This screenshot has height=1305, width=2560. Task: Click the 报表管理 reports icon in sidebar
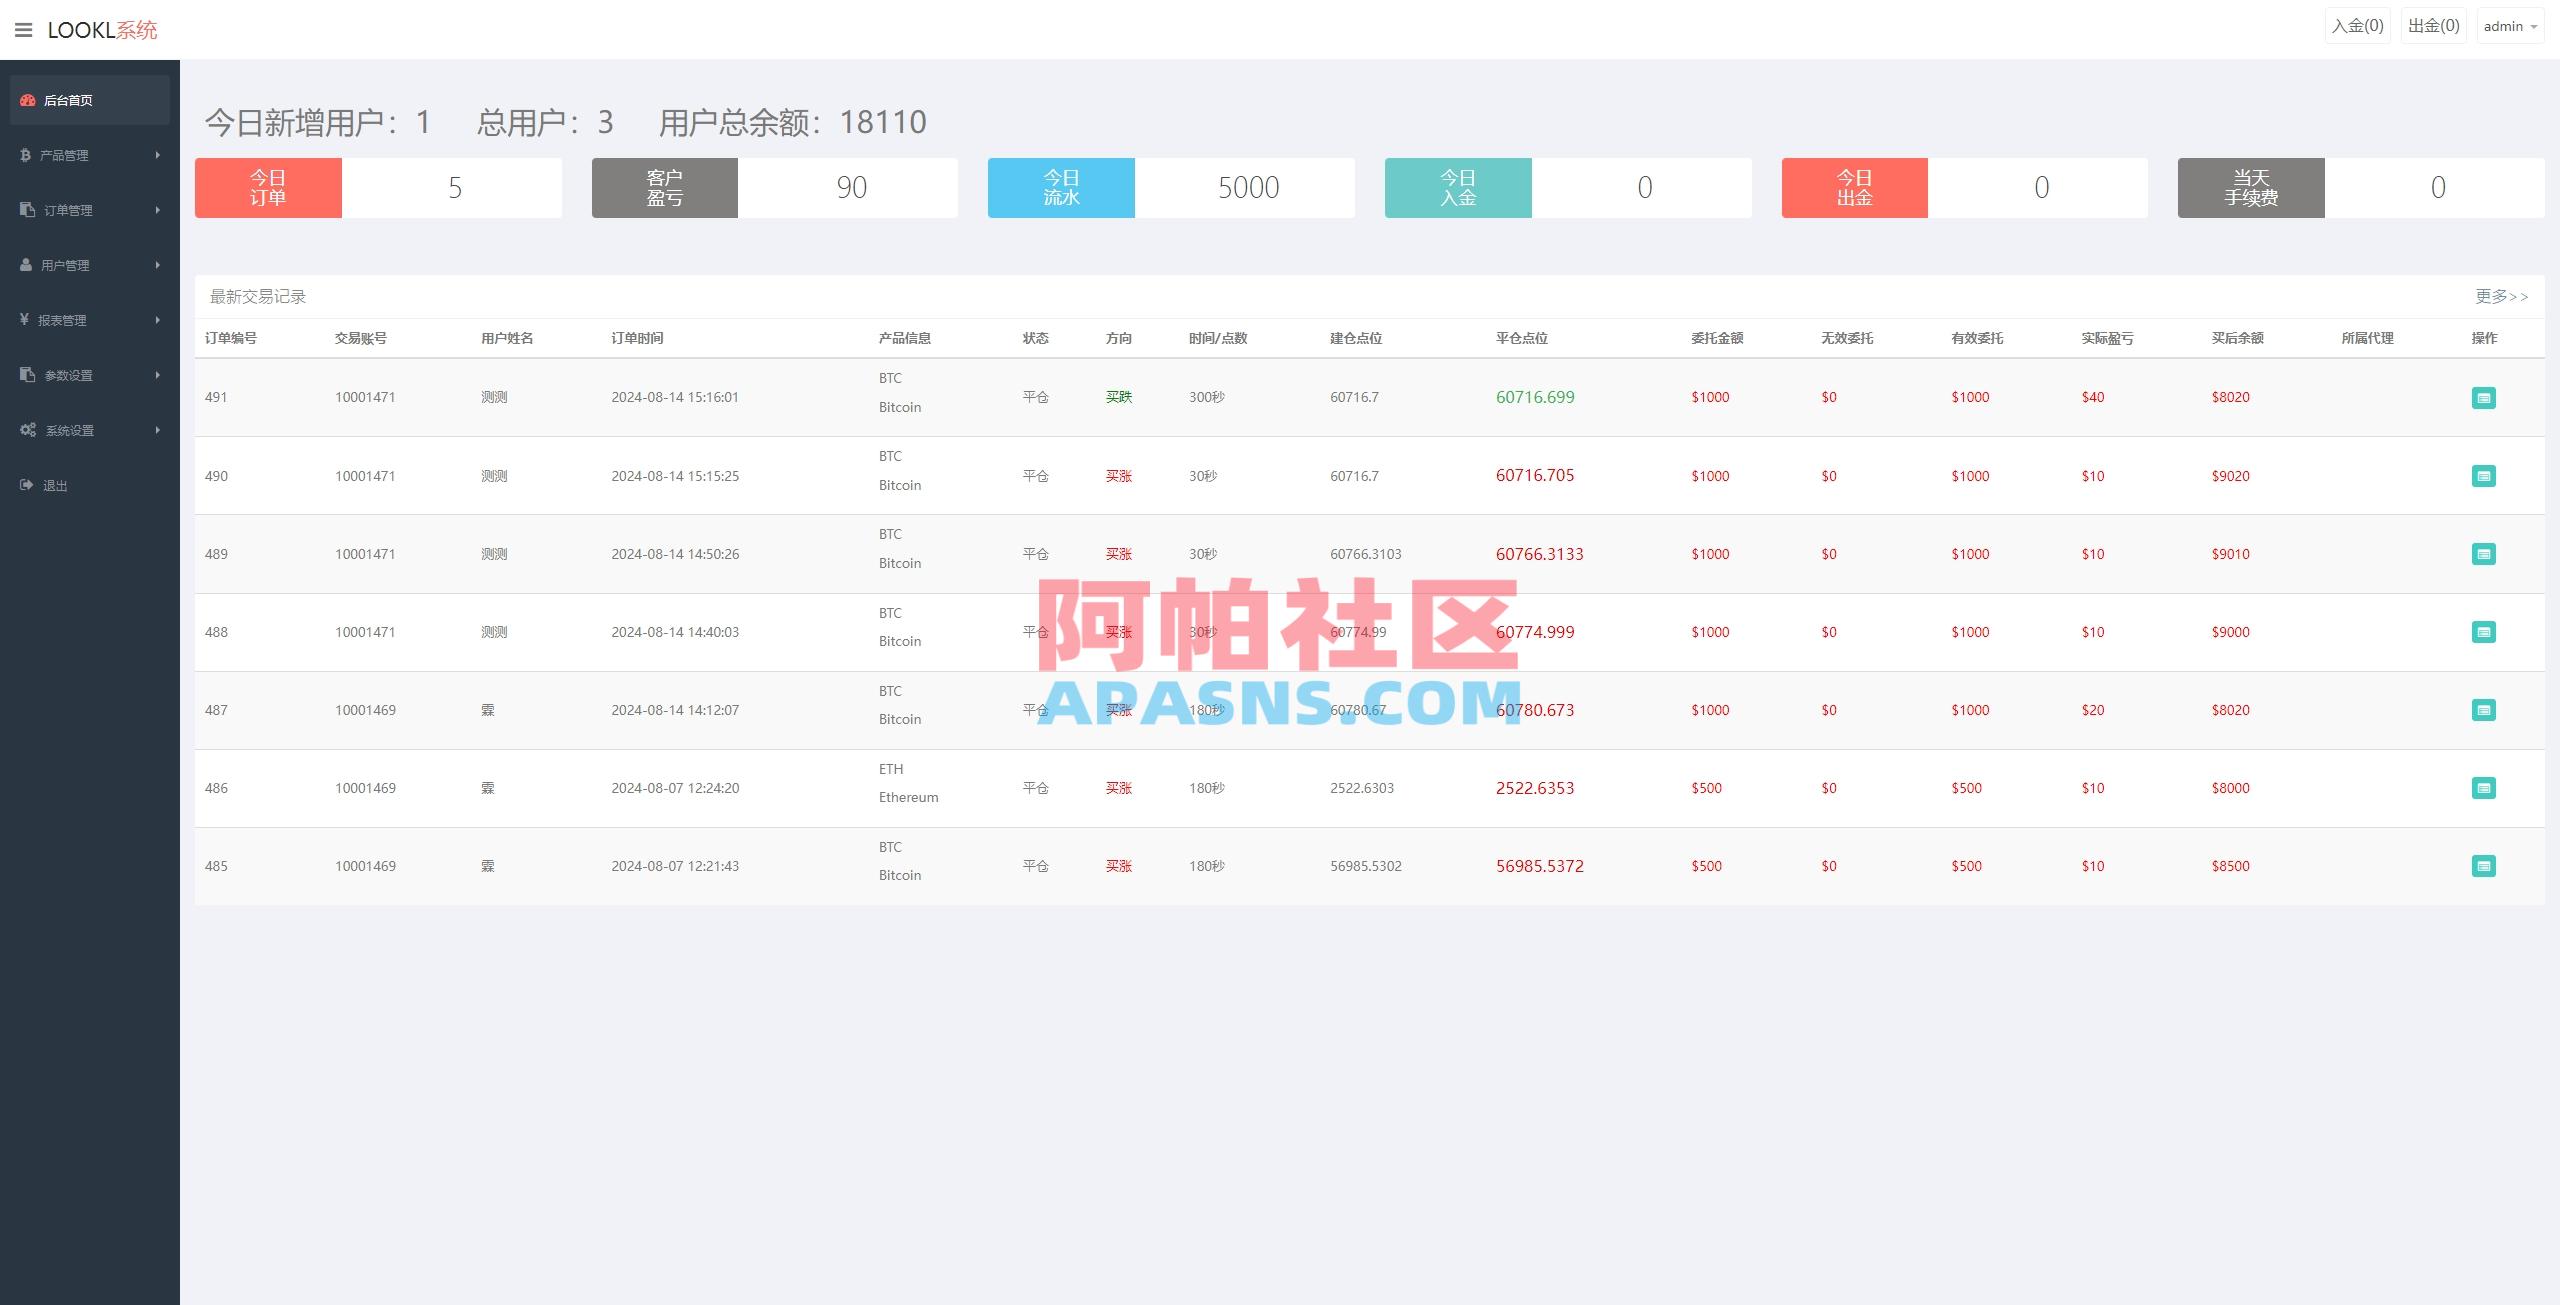pyautogui.click(x=26, y=320)
